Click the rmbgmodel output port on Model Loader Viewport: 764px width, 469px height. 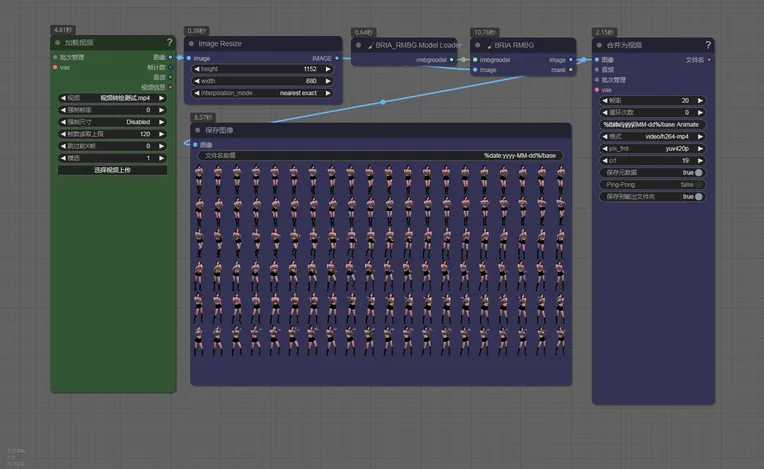(x=452, y=59)
